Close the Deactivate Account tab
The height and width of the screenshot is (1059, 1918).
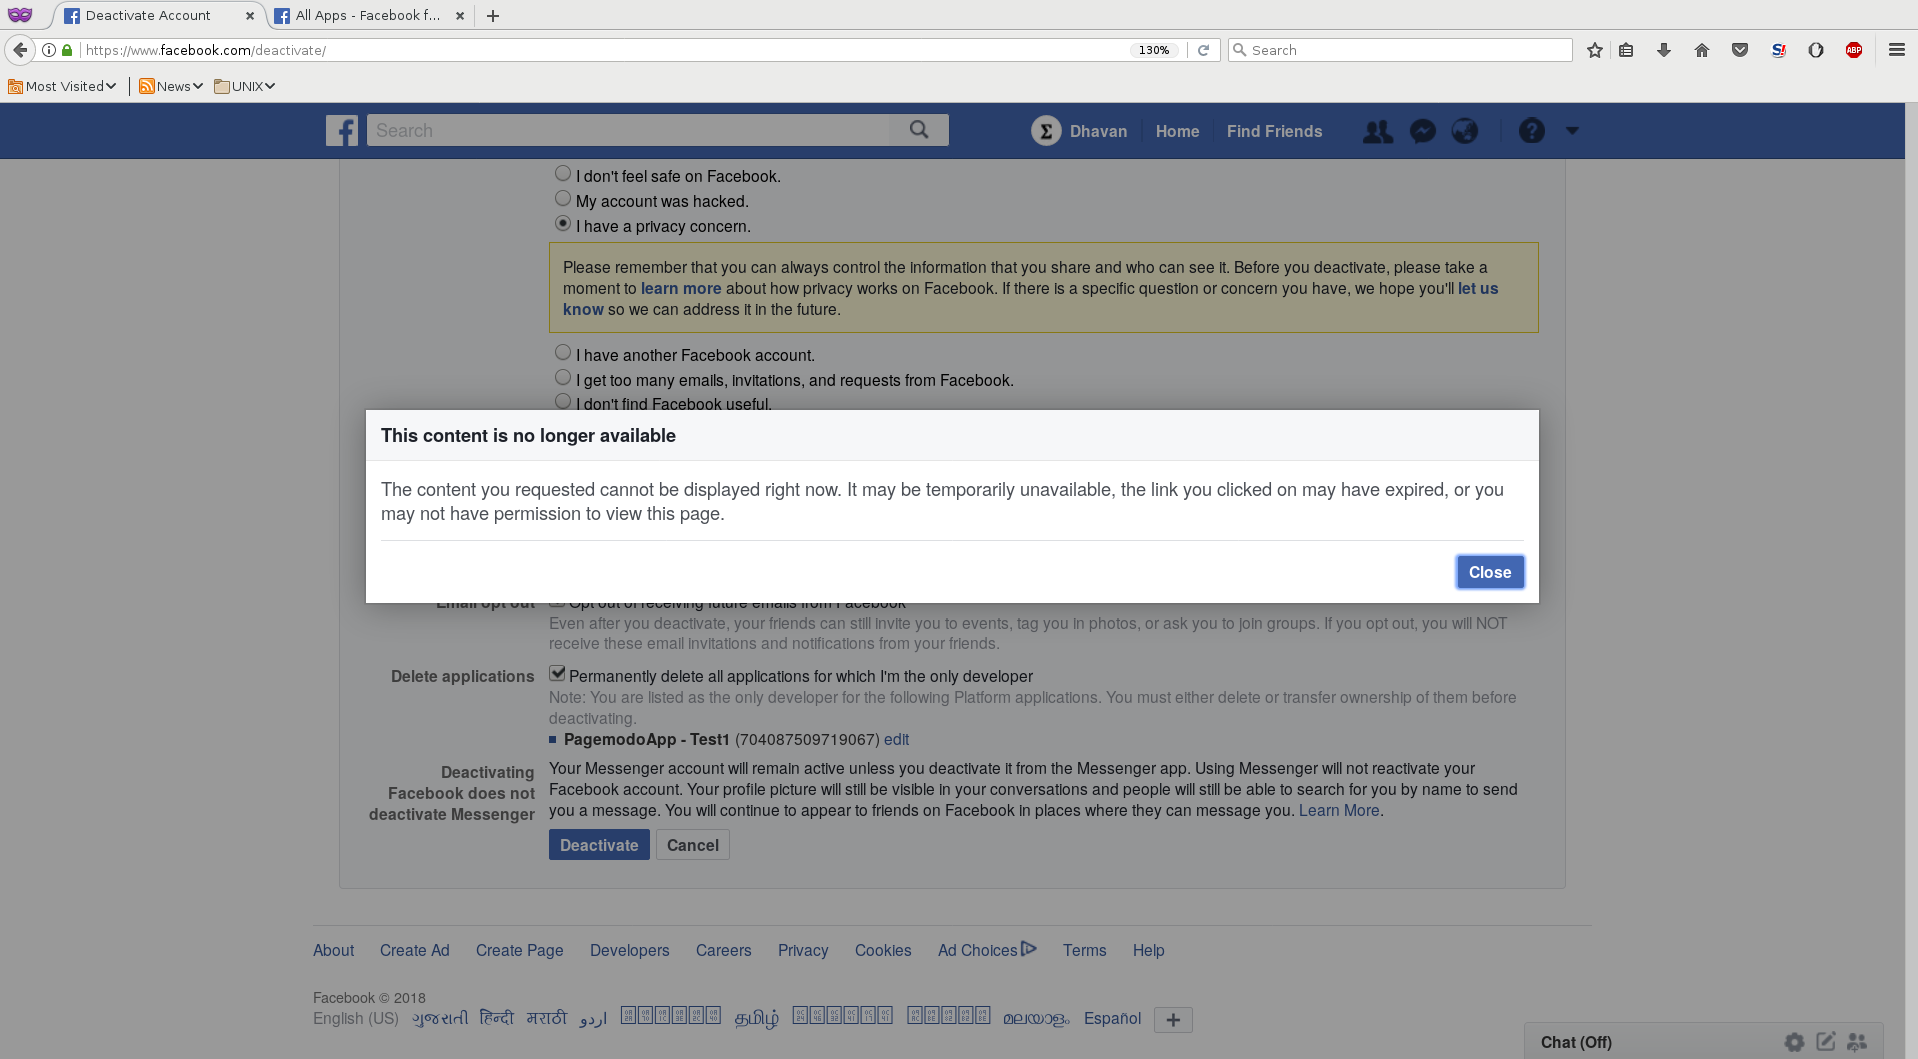(249, 16)
